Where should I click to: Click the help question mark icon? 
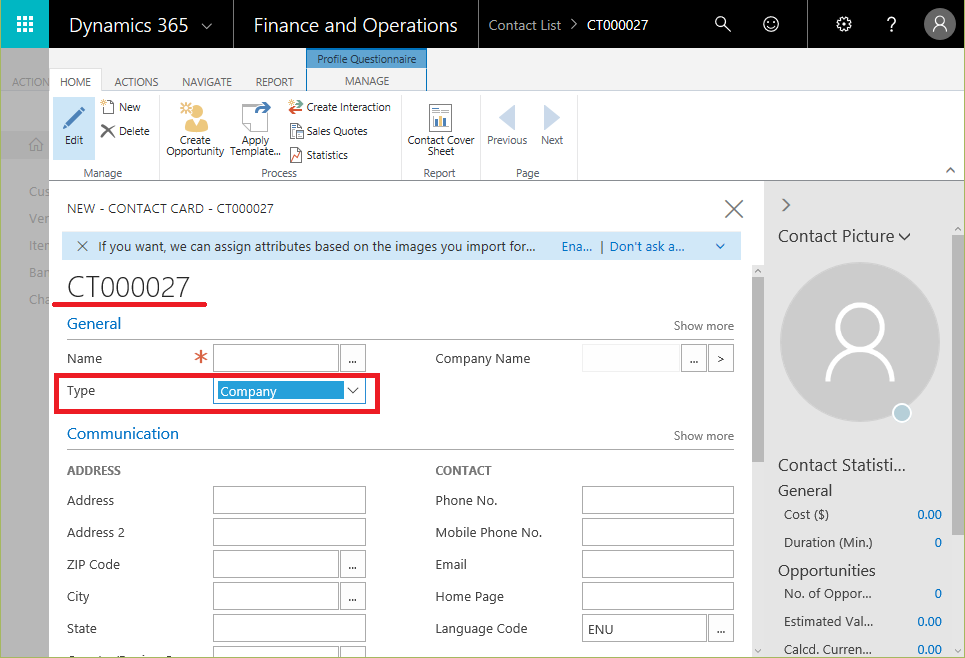point(891,24)
